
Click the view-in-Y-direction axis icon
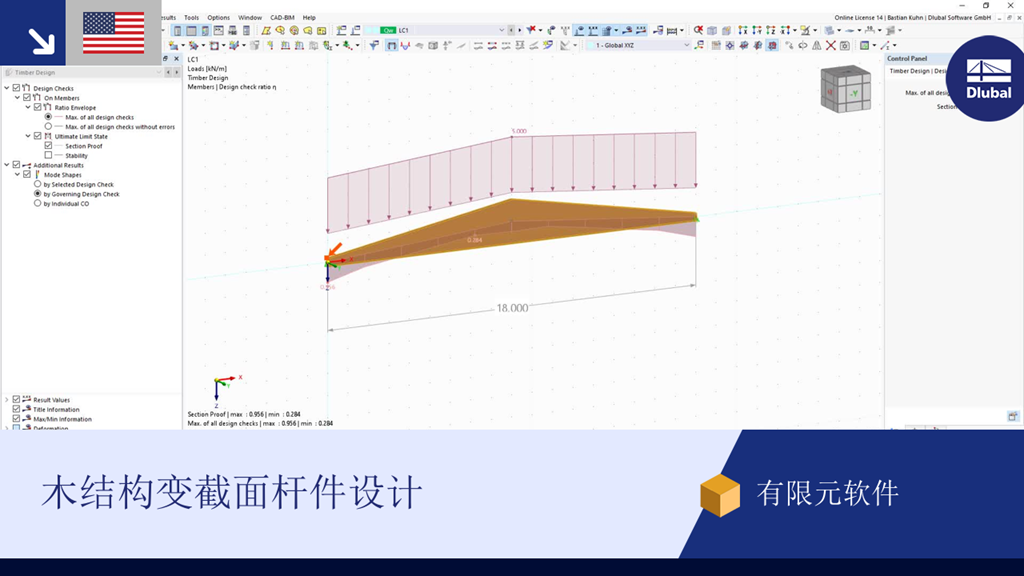tap(756, 30)
